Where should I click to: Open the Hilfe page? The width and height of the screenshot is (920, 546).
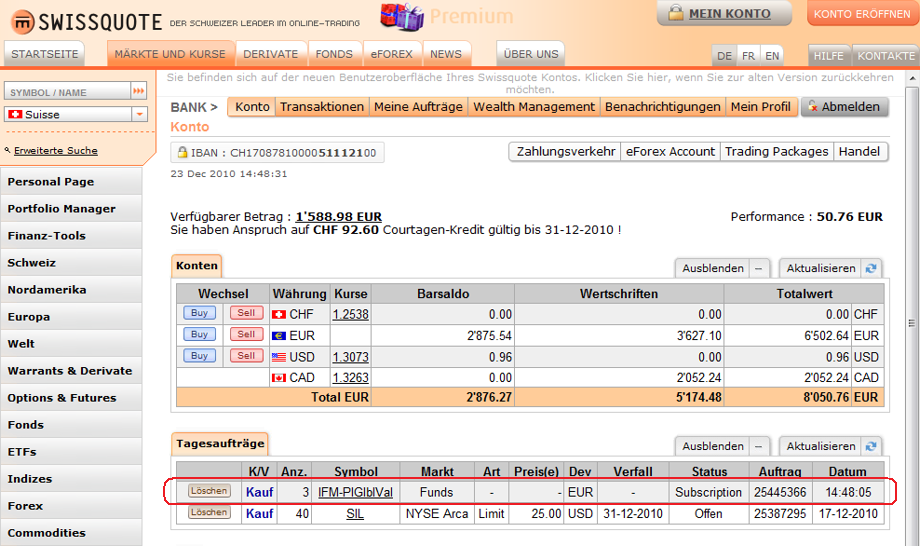[x=828, y=56]
